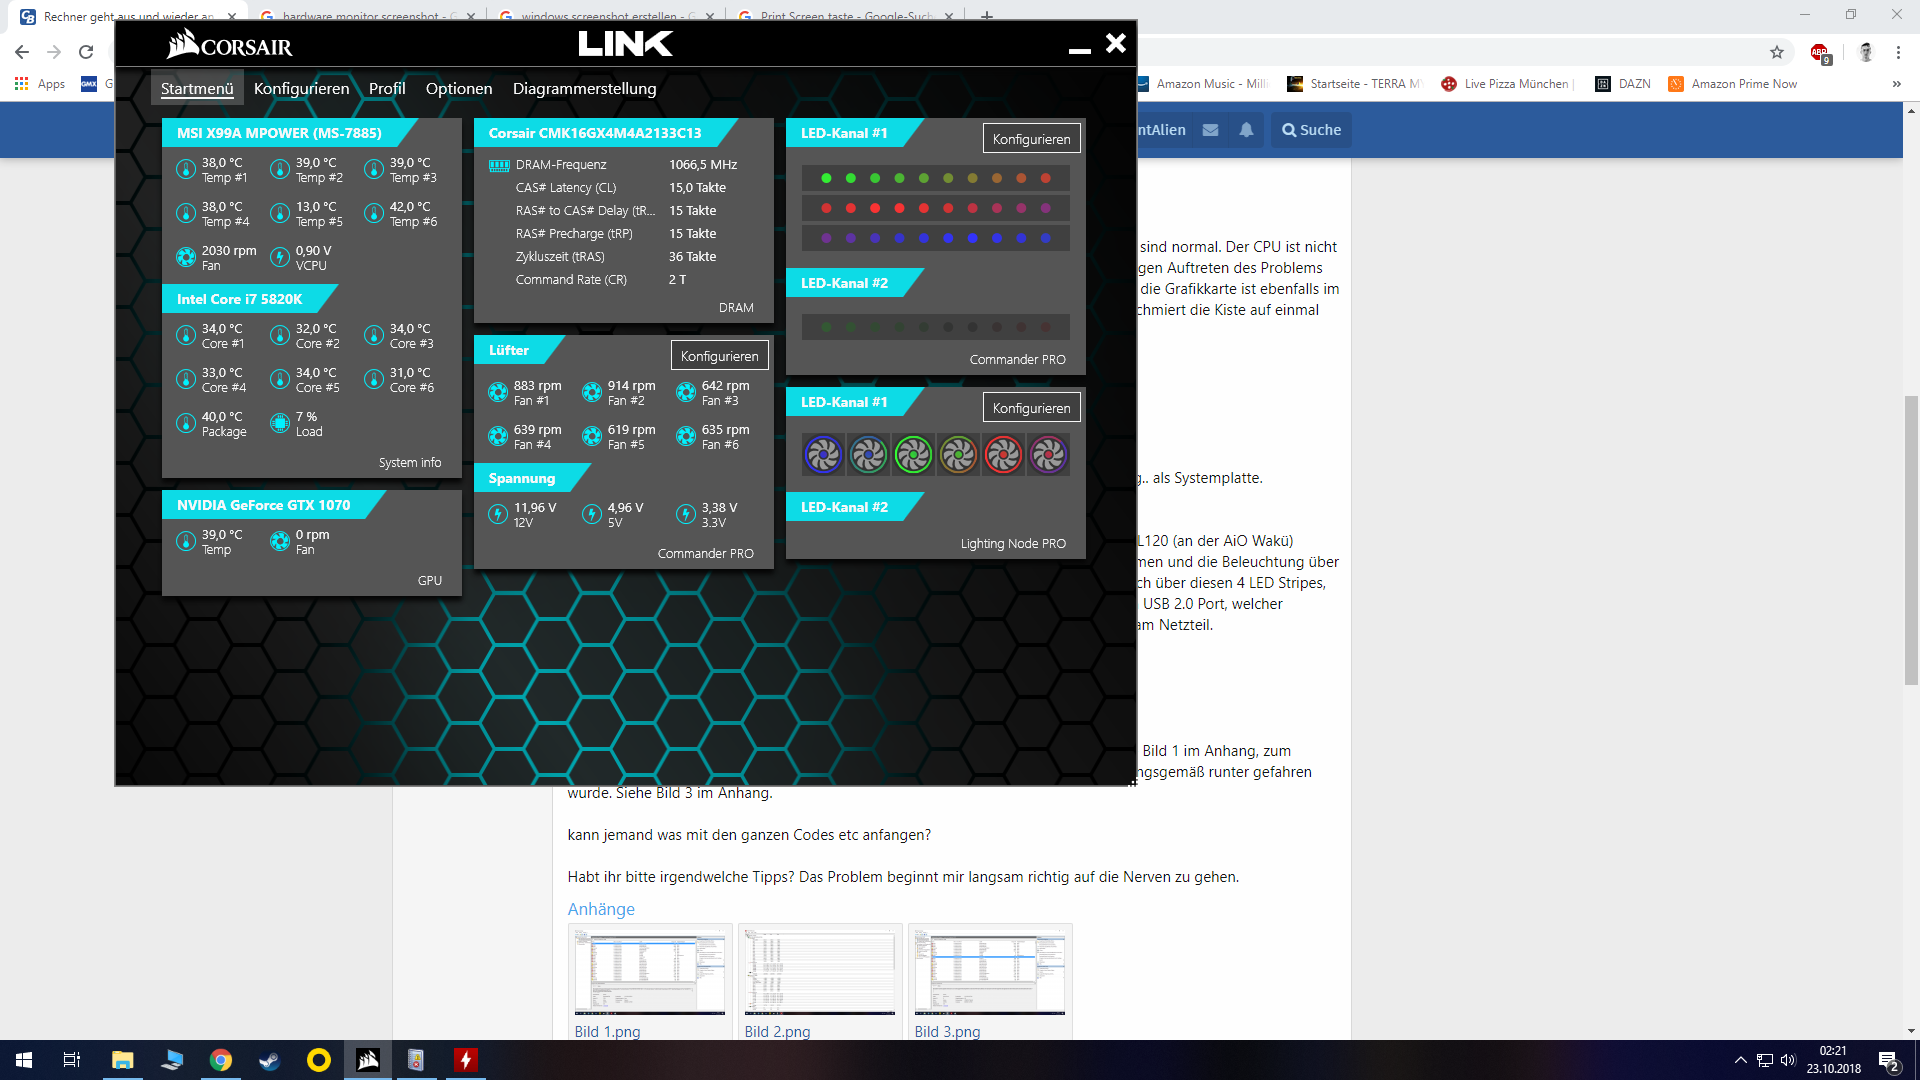Image resolution: width=1920 pixels, height=1080 pixels.
Task: Expand the bookmarks overflow chevron
Action: 1896,84
